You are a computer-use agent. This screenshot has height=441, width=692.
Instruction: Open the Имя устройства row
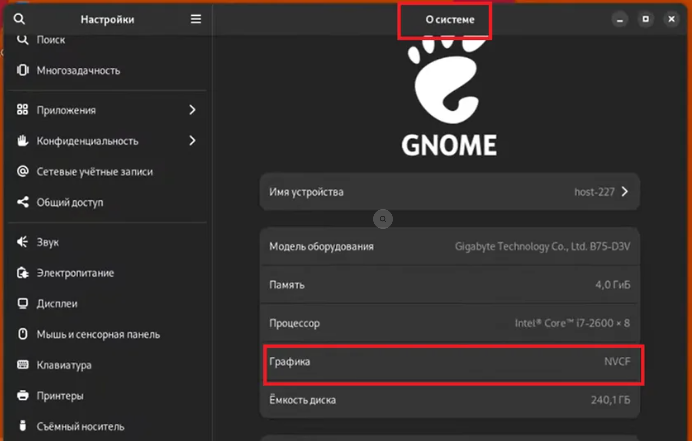point(450,192)
